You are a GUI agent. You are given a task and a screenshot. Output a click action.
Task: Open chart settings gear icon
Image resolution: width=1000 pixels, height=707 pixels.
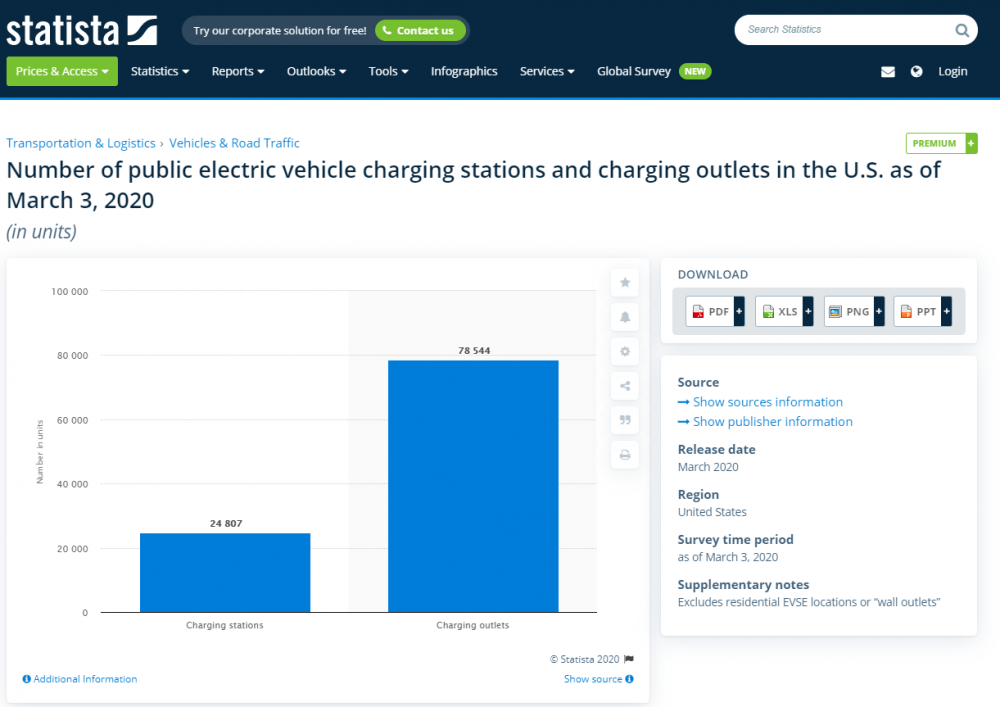click(625, 352)
